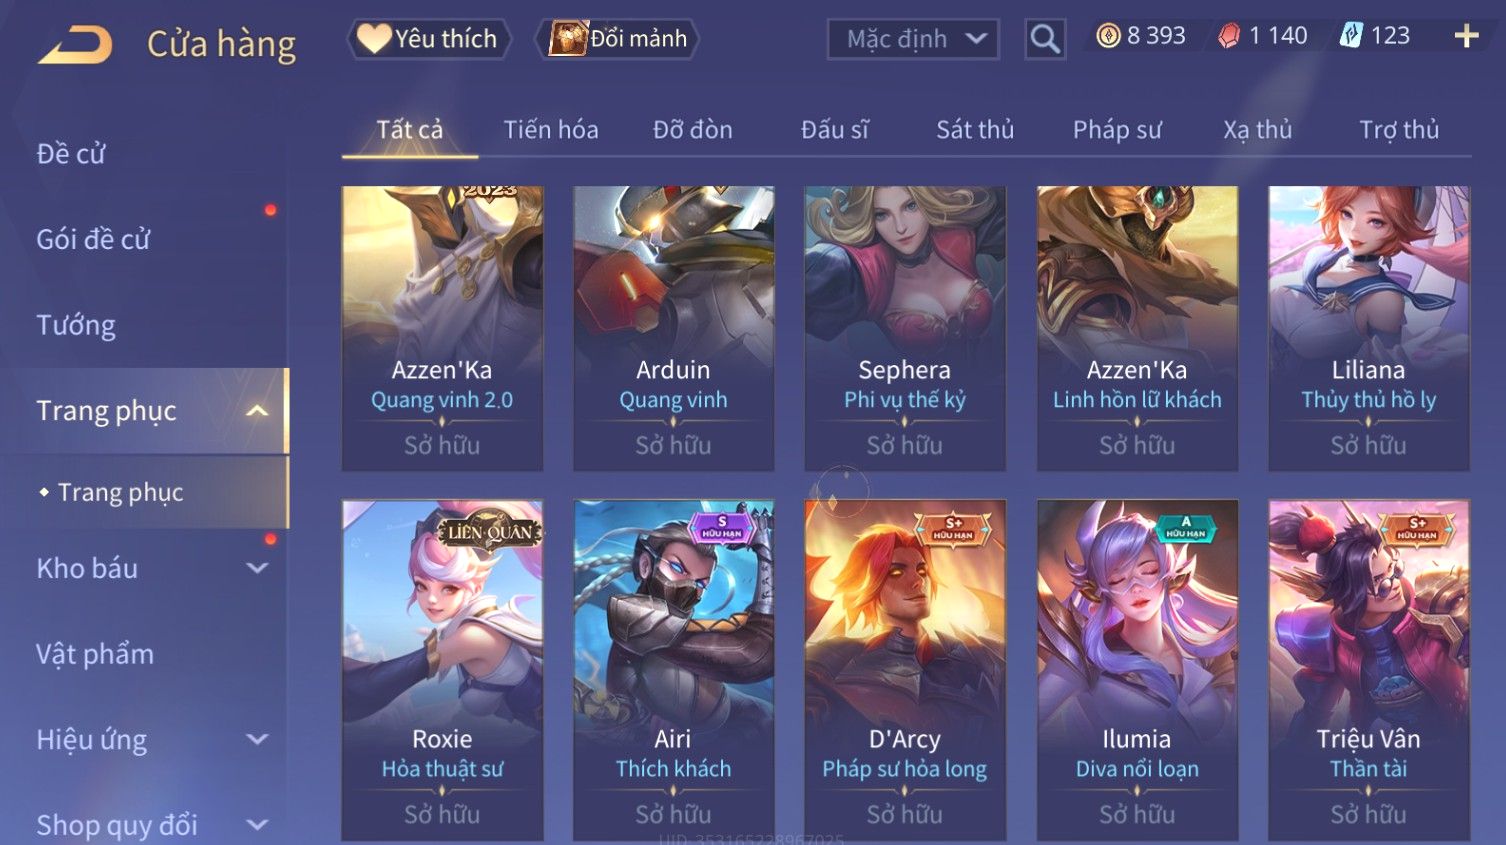The image size is (1506, 845).
Task: Click the gold coin balance icon
Action: 1107,36
